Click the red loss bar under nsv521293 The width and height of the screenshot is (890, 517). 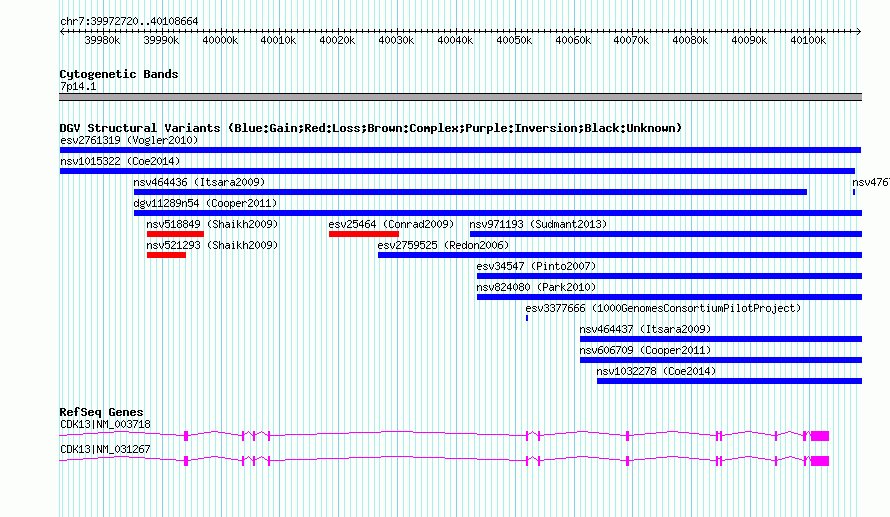click(166, 255)
